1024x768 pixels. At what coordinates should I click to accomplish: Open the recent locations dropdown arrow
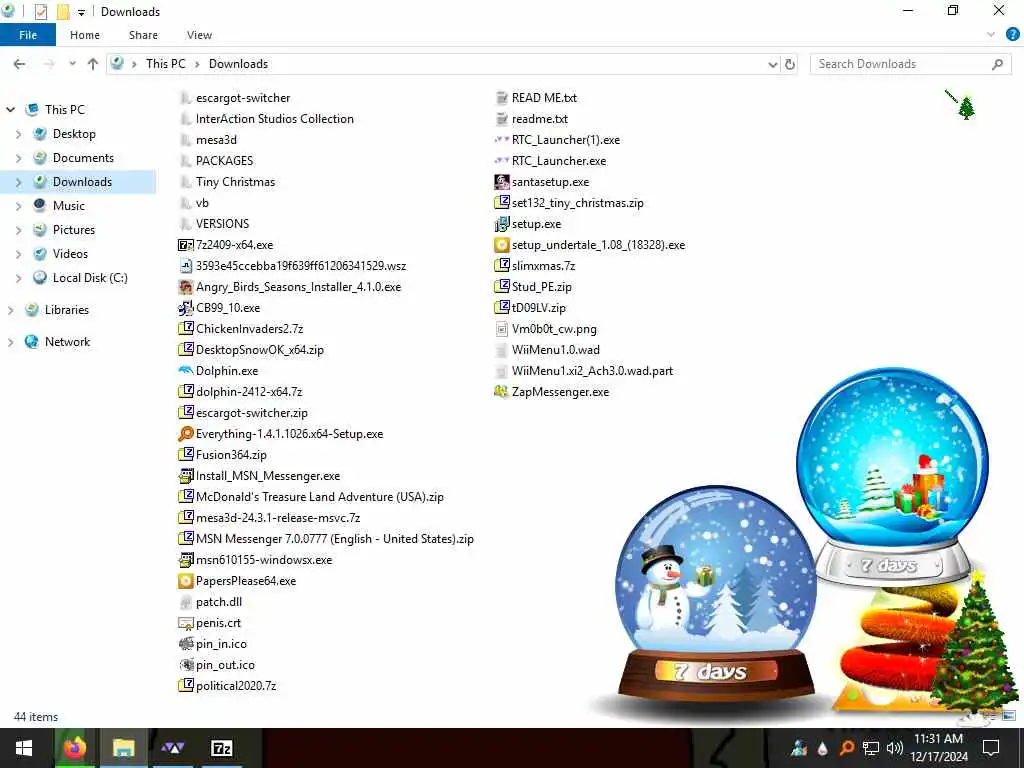(x=72, y=64)
